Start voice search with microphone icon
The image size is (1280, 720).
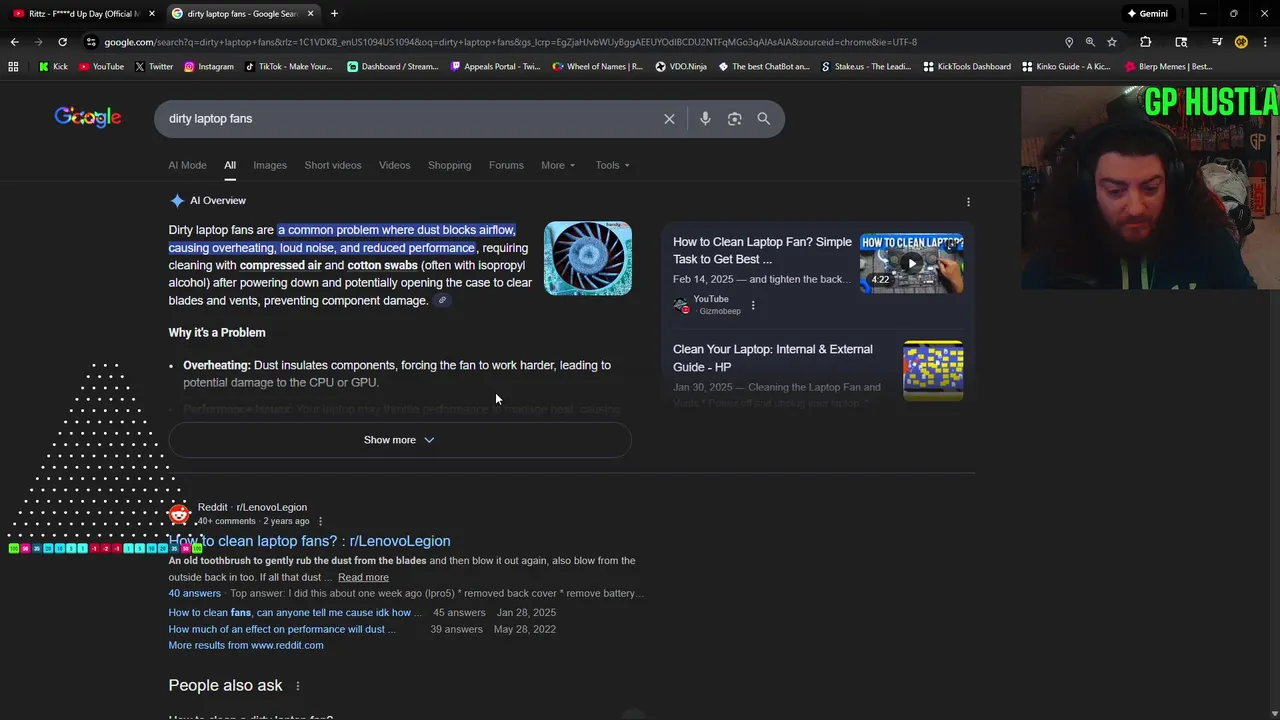tap(705, 119)
